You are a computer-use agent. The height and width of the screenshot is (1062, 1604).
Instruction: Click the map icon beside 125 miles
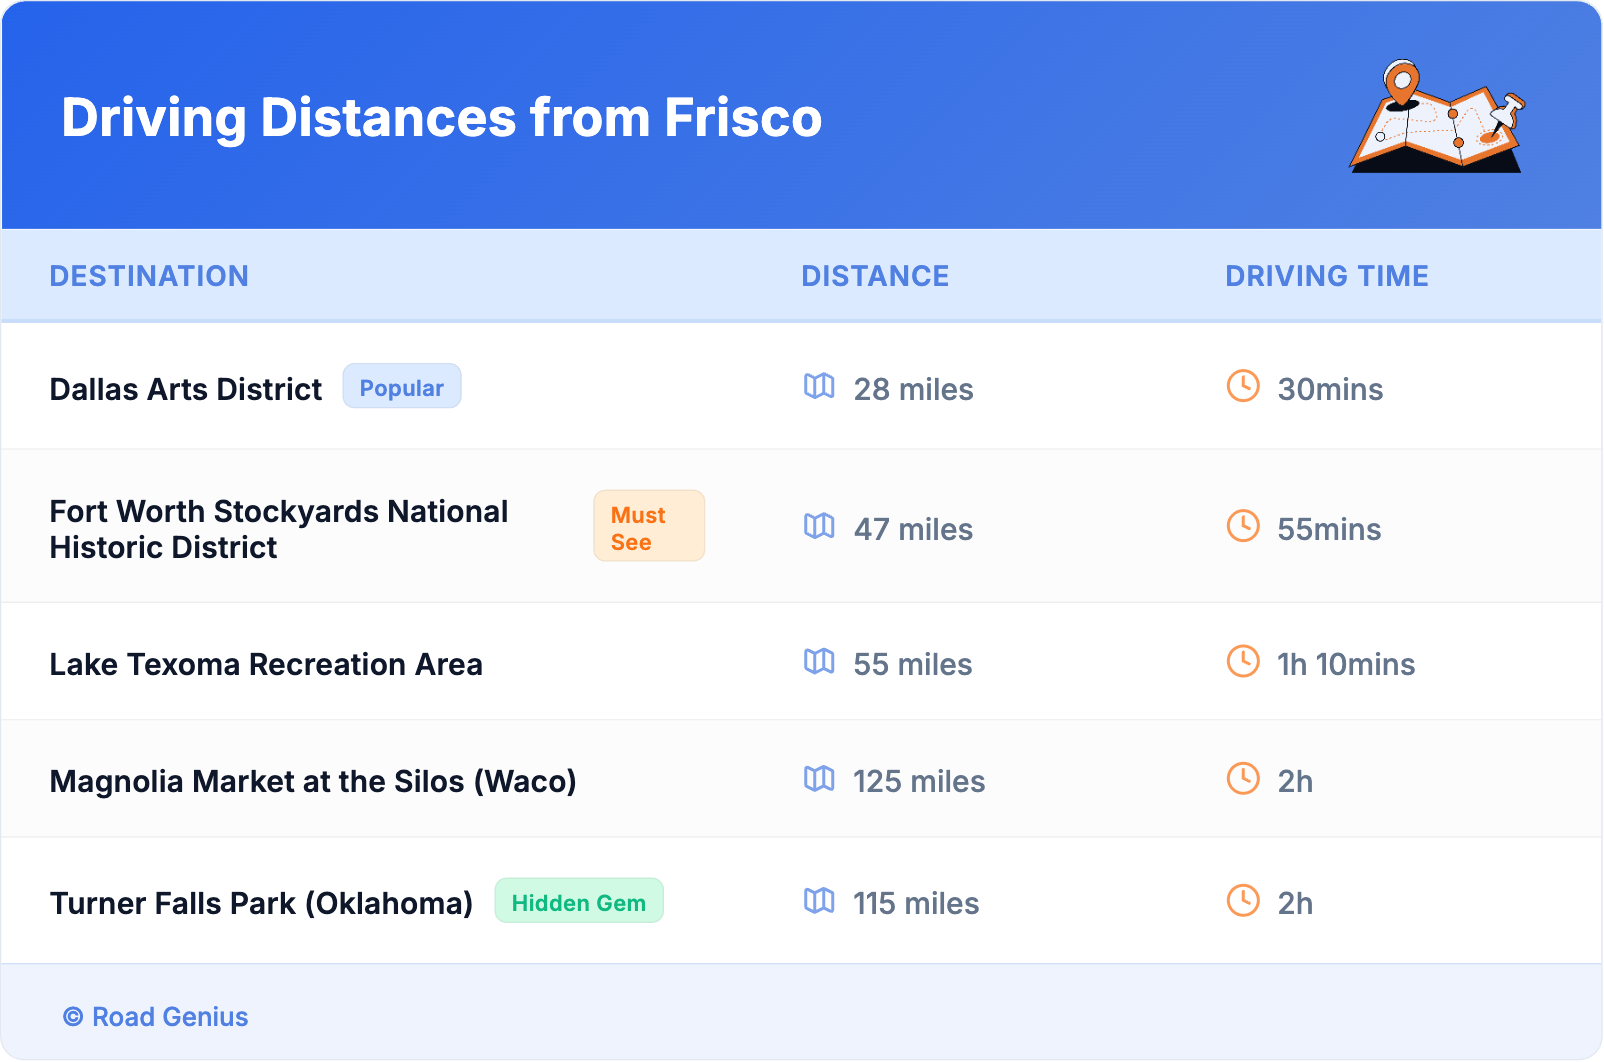pyautogui.click(x=819, y=778)
